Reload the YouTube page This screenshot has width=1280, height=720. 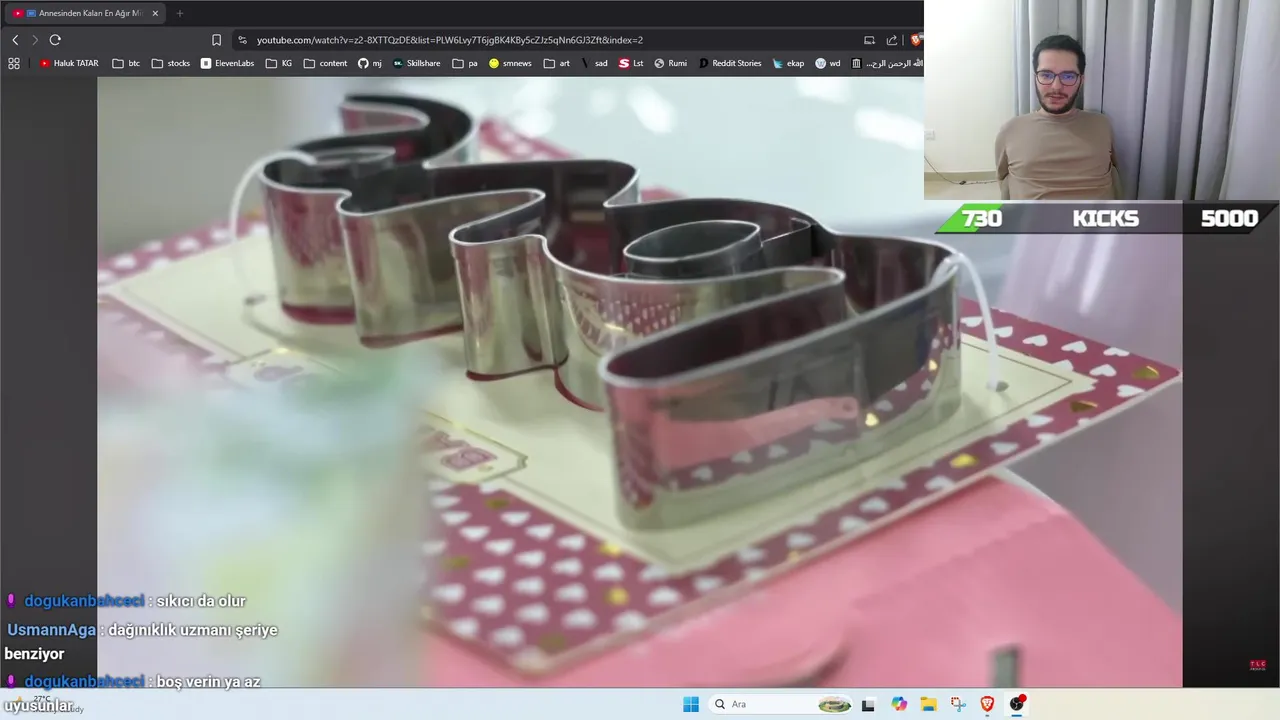(55, 40)
